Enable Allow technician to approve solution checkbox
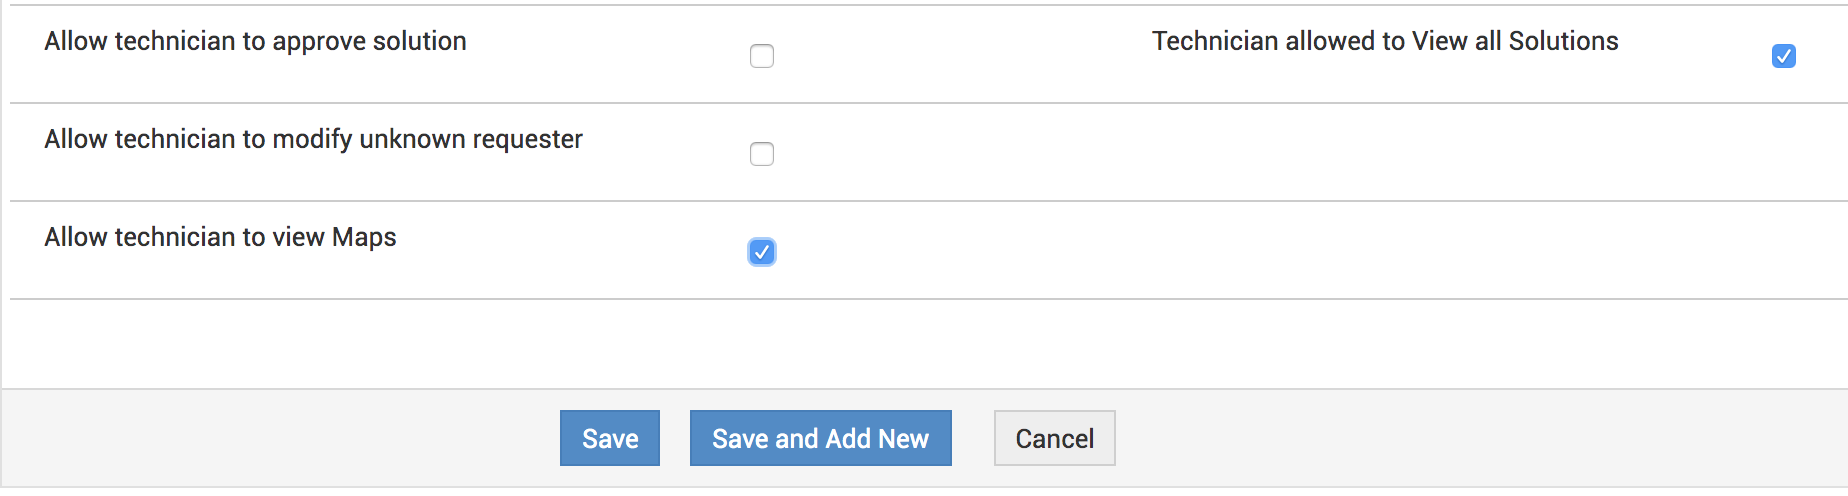 pos(762,56)
